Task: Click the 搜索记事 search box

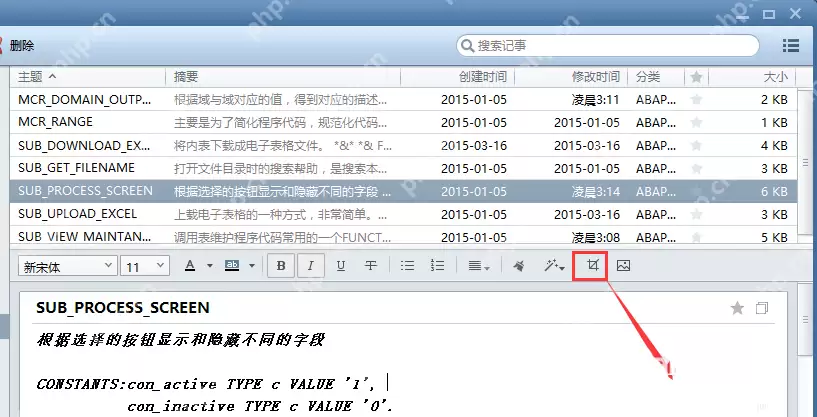Action: click(608, 46)
